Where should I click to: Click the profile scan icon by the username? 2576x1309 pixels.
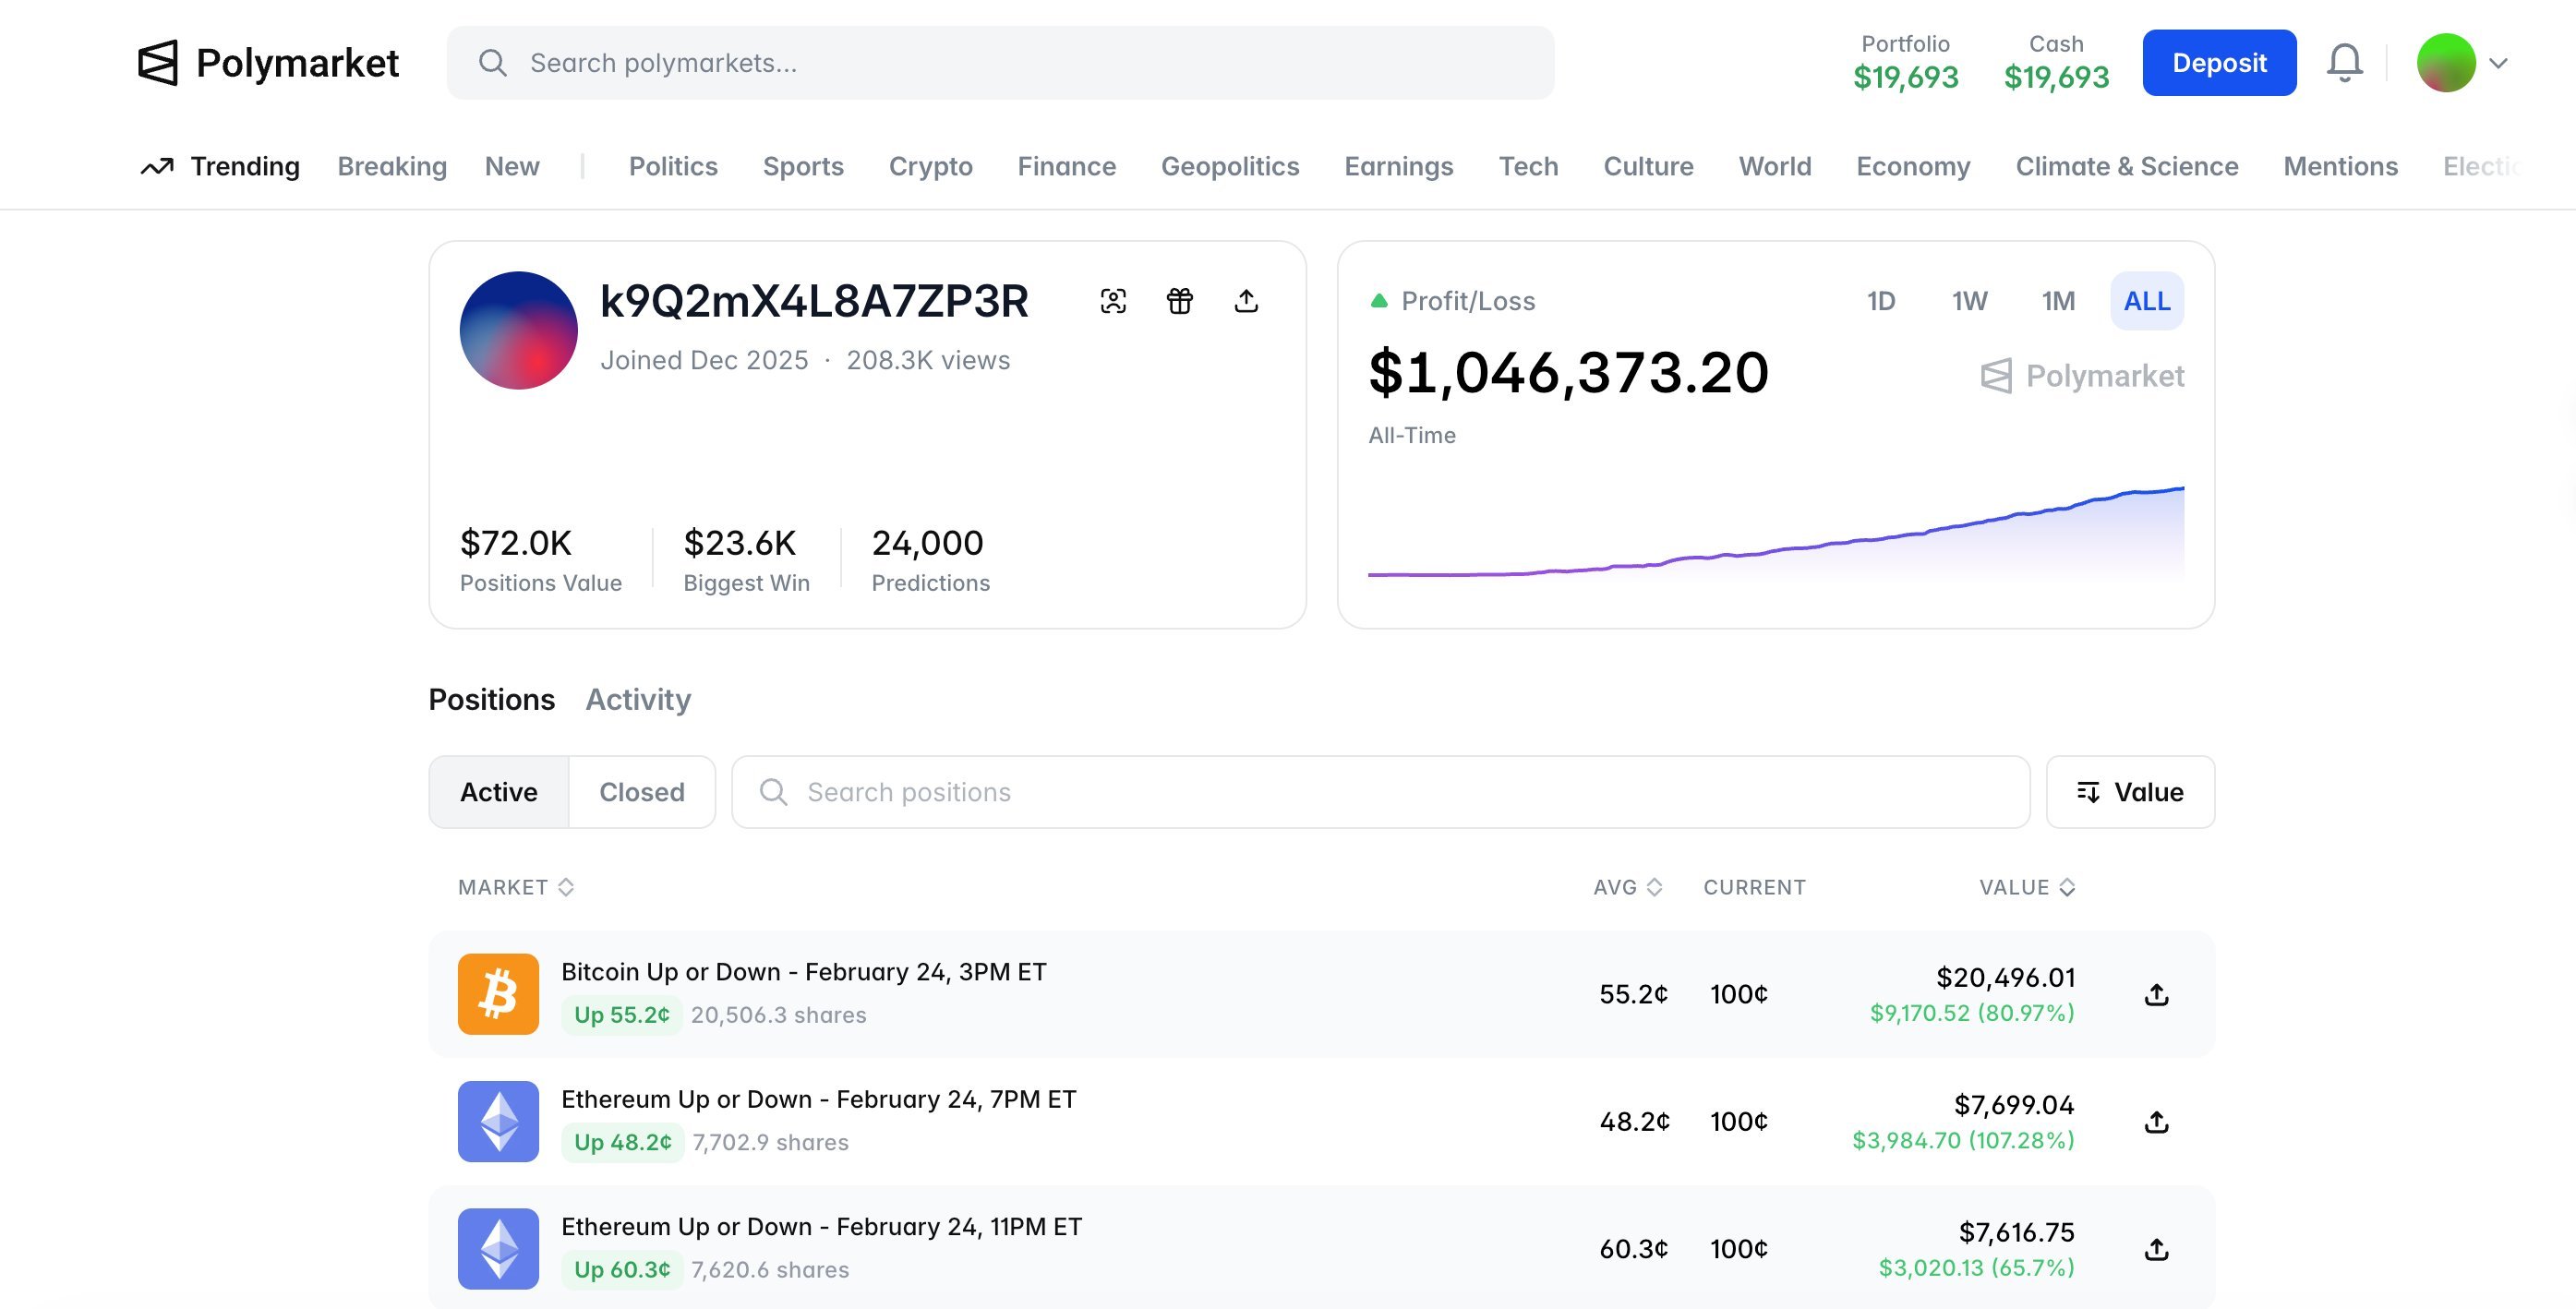click(x=1113, y=301)
